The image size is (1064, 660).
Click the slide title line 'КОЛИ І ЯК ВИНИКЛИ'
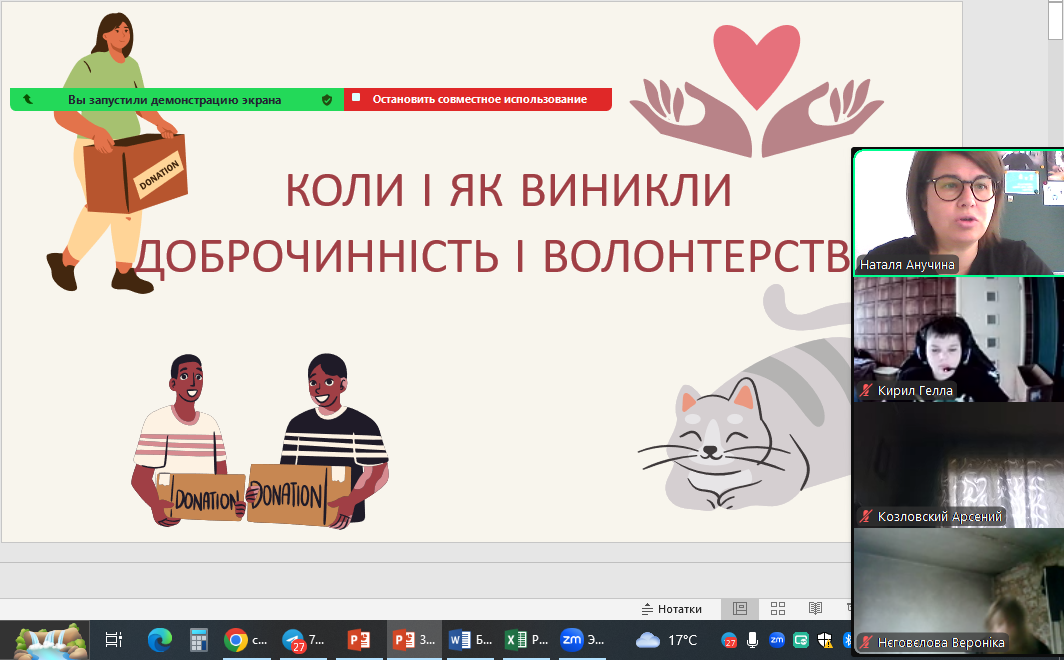(508, 191)
